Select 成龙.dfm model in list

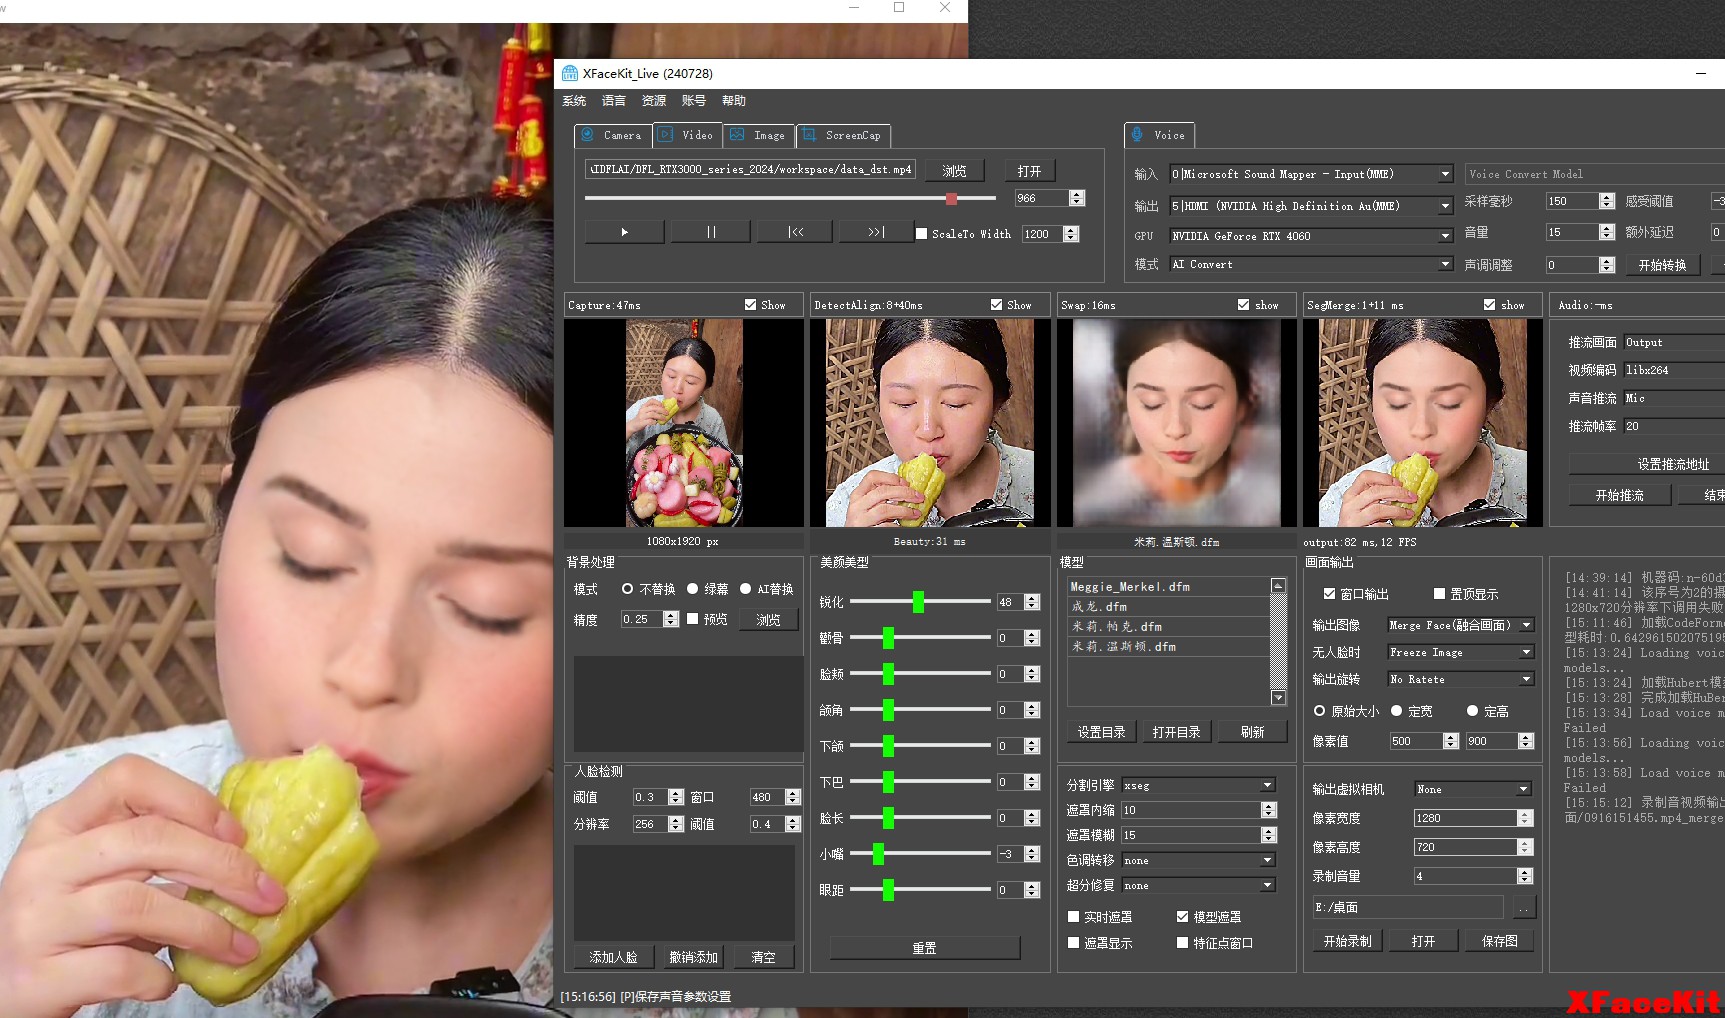1168,607
